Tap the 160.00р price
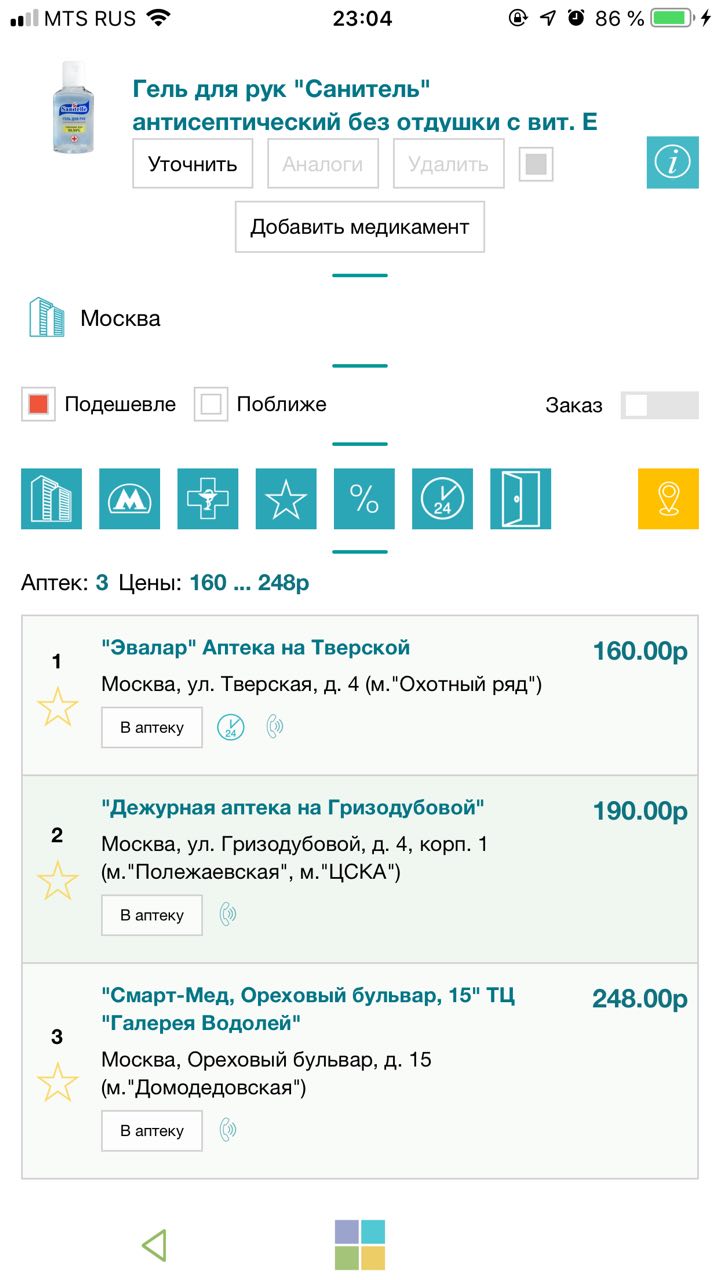Image resolution: width=720 pixels, height=1280 pixels. (x=640, y=651)
